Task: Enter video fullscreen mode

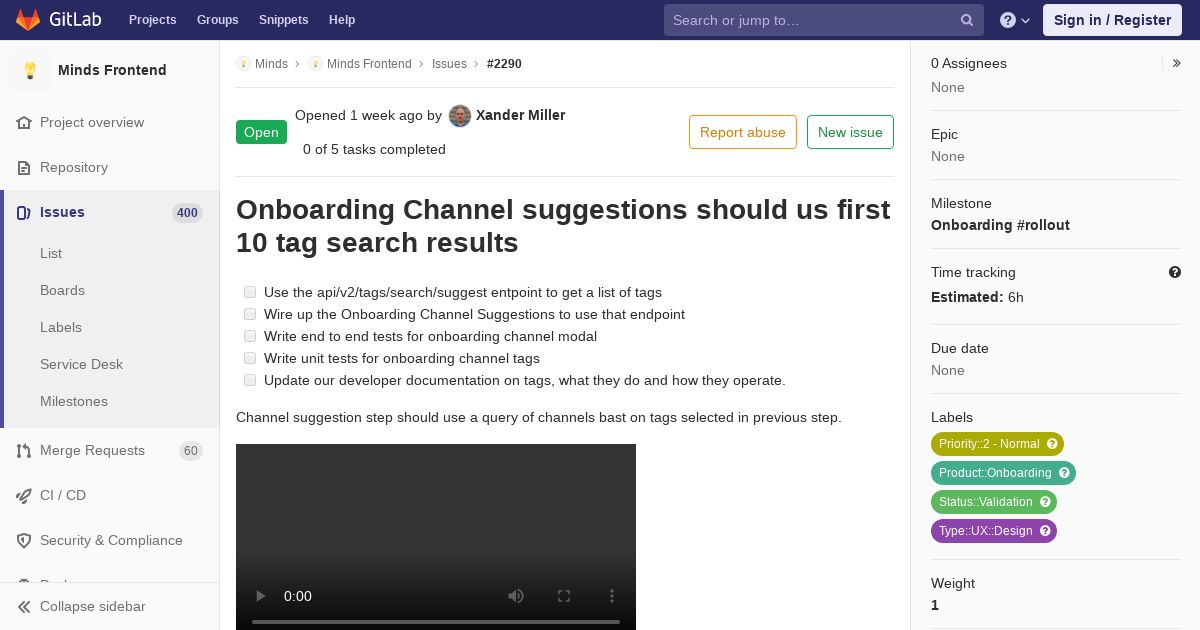Action: (564, 596)
